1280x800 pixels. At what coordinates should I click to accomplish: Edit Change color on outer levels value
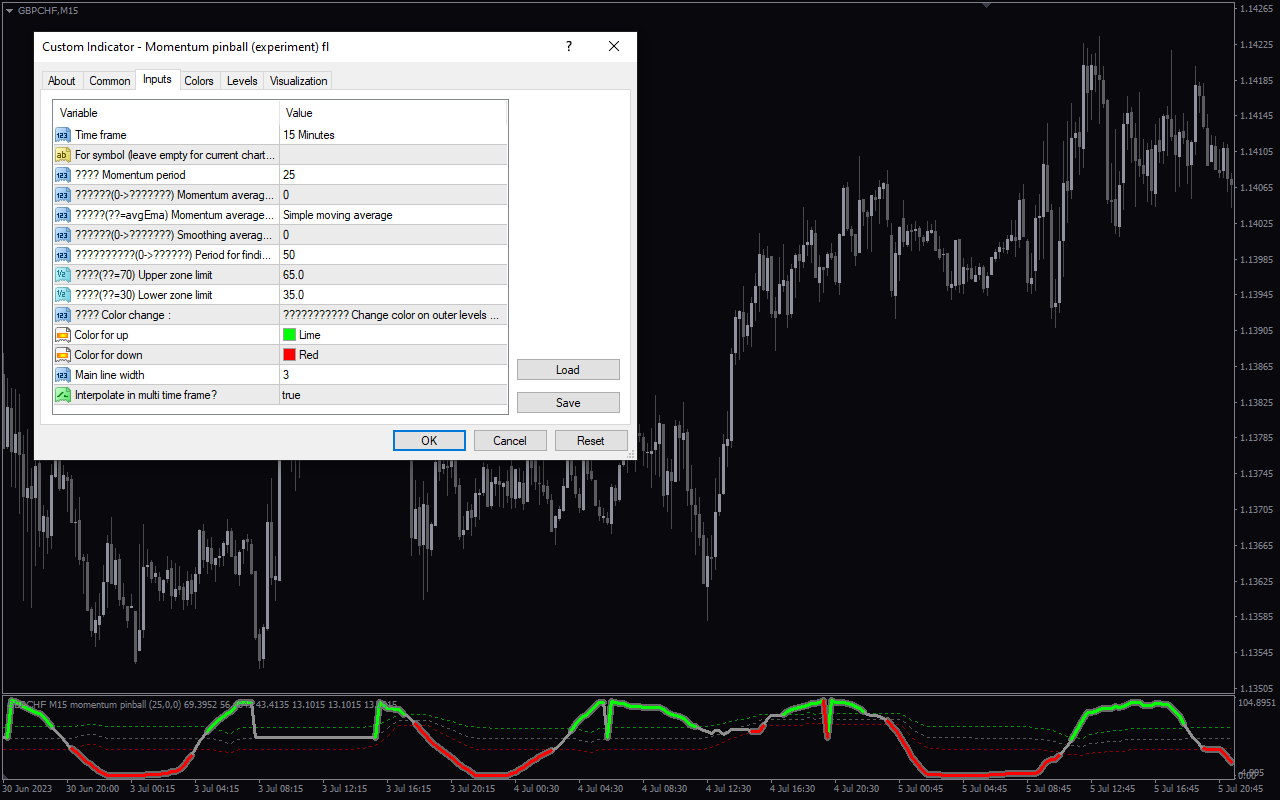(393, 315)
